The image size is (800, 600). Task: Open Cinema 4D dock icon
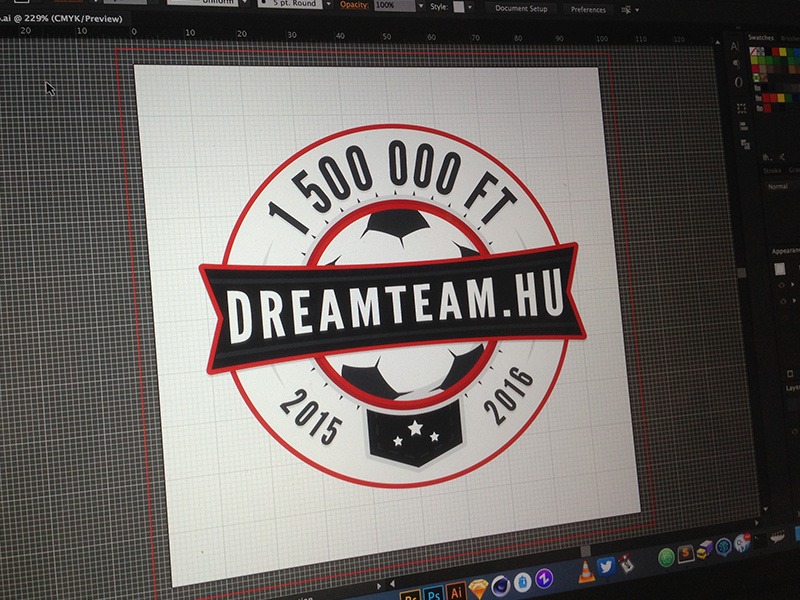(x=501, y=586)
